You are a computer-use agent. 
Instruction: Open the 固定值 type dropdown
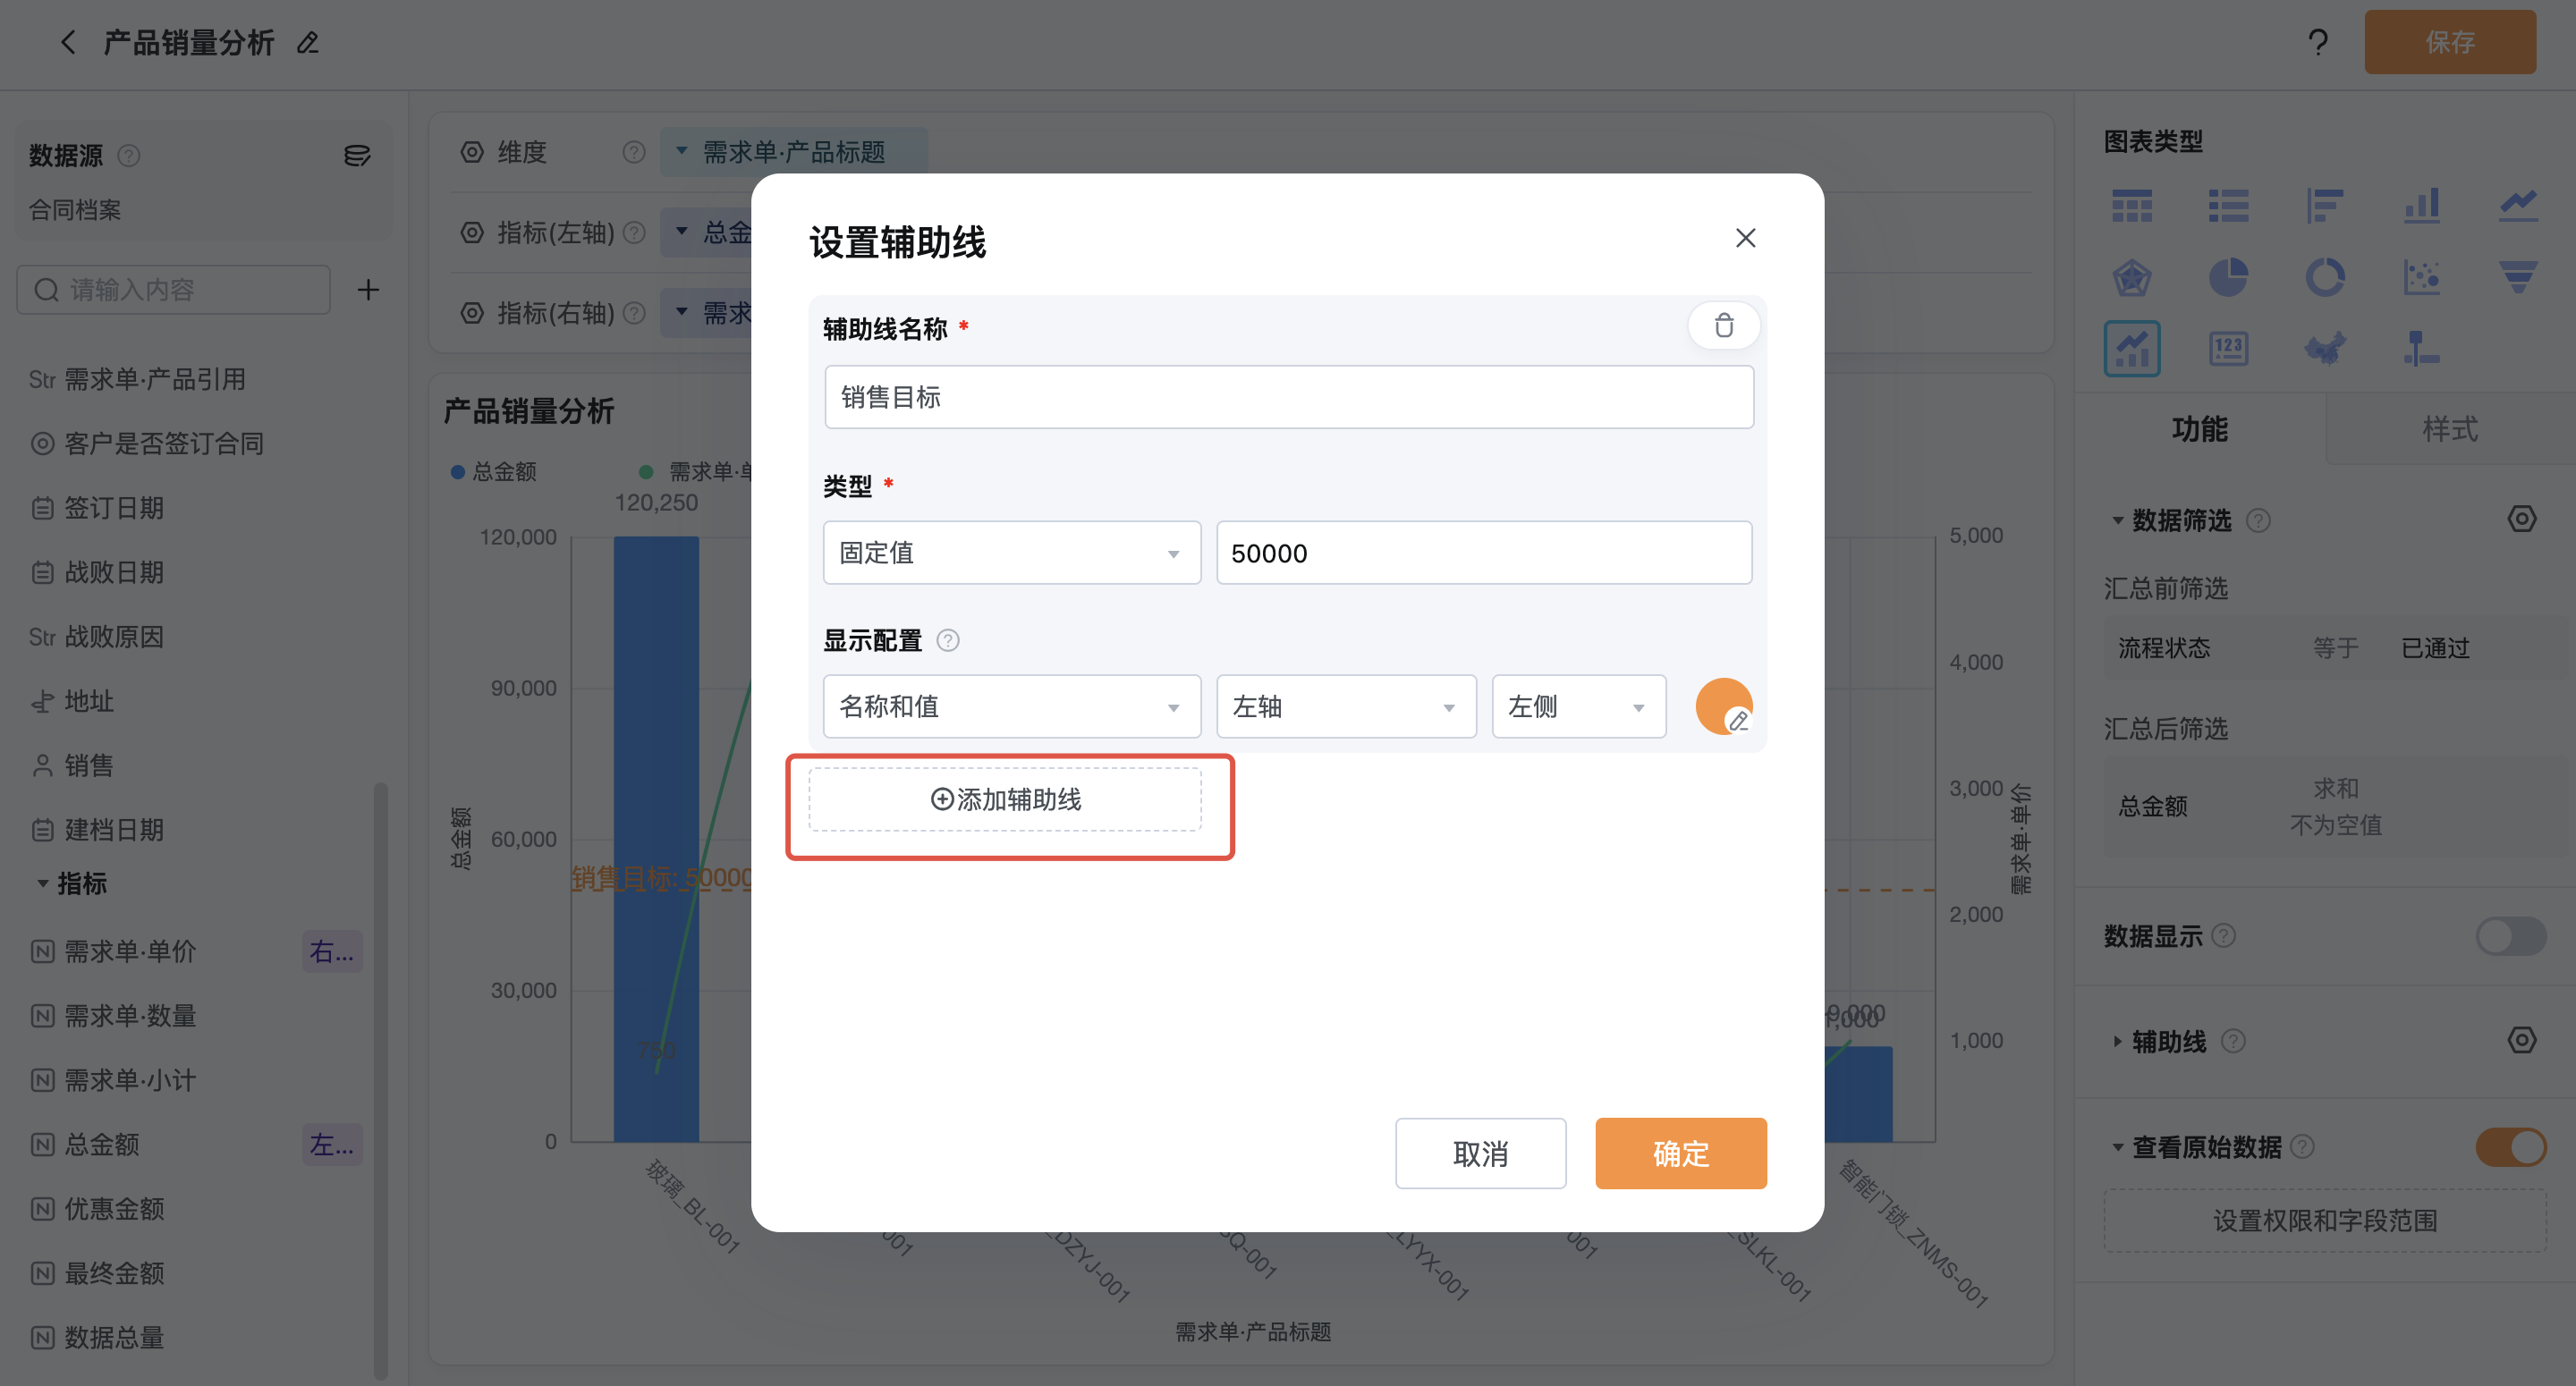pyautogui.click(x=1011, y=552)
